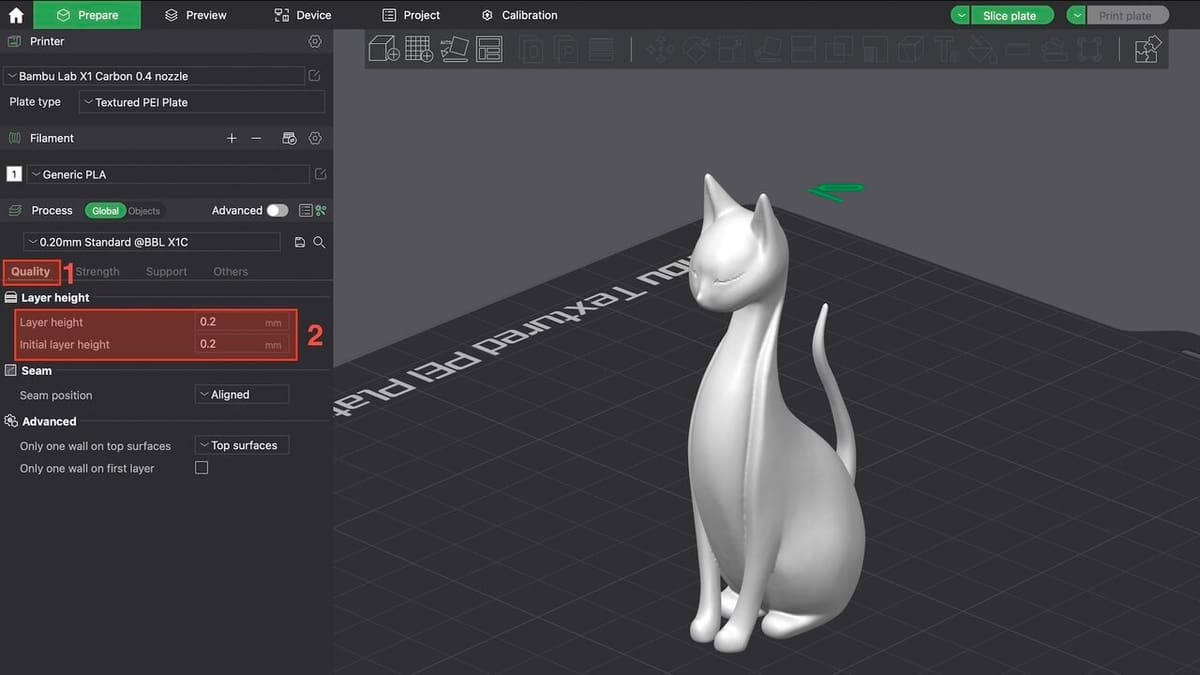Open the Seam position dropdown
This screenshot has width=1200, height=675.
pyautogui.click(x=242, y=395)
